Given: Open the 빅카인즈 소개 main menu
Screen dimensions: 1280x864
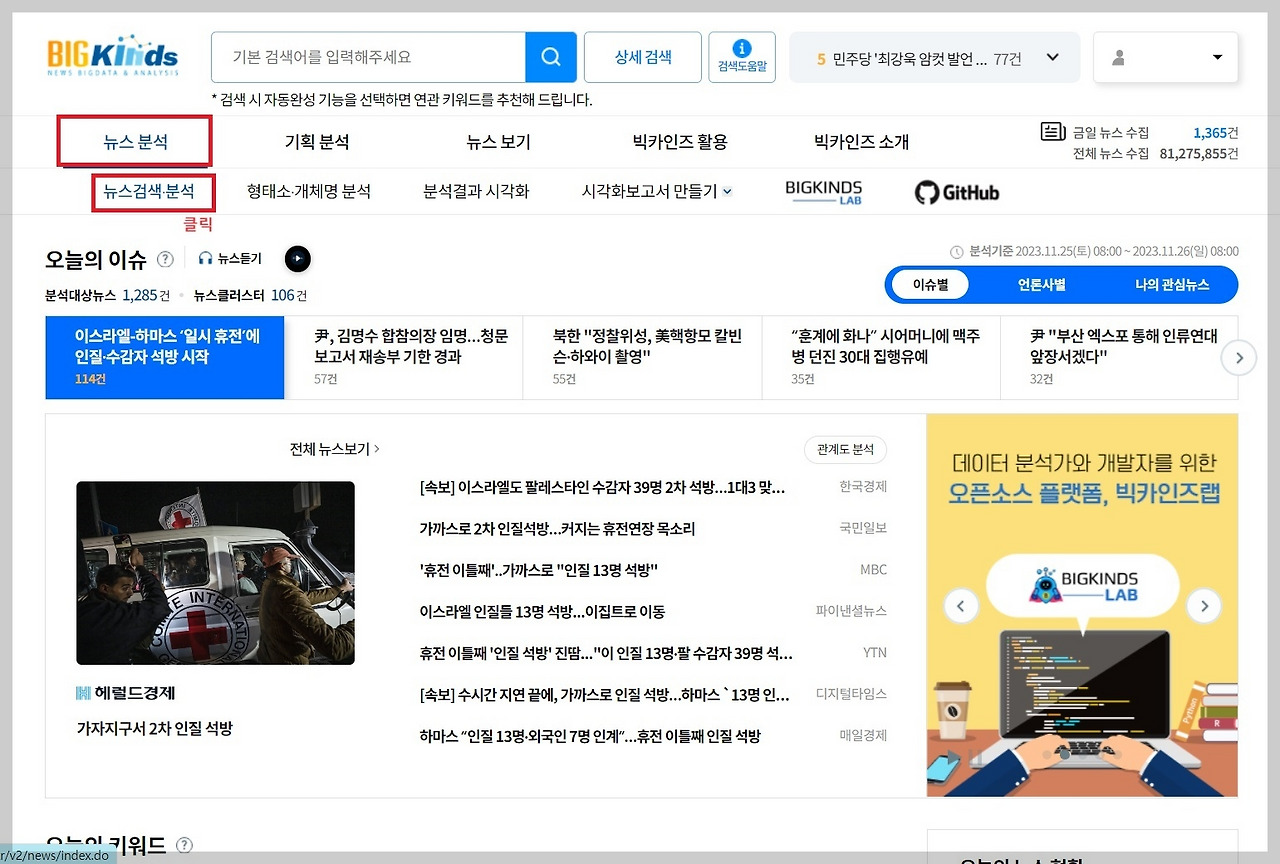Looking at the screenshot, I should [861, 142].
